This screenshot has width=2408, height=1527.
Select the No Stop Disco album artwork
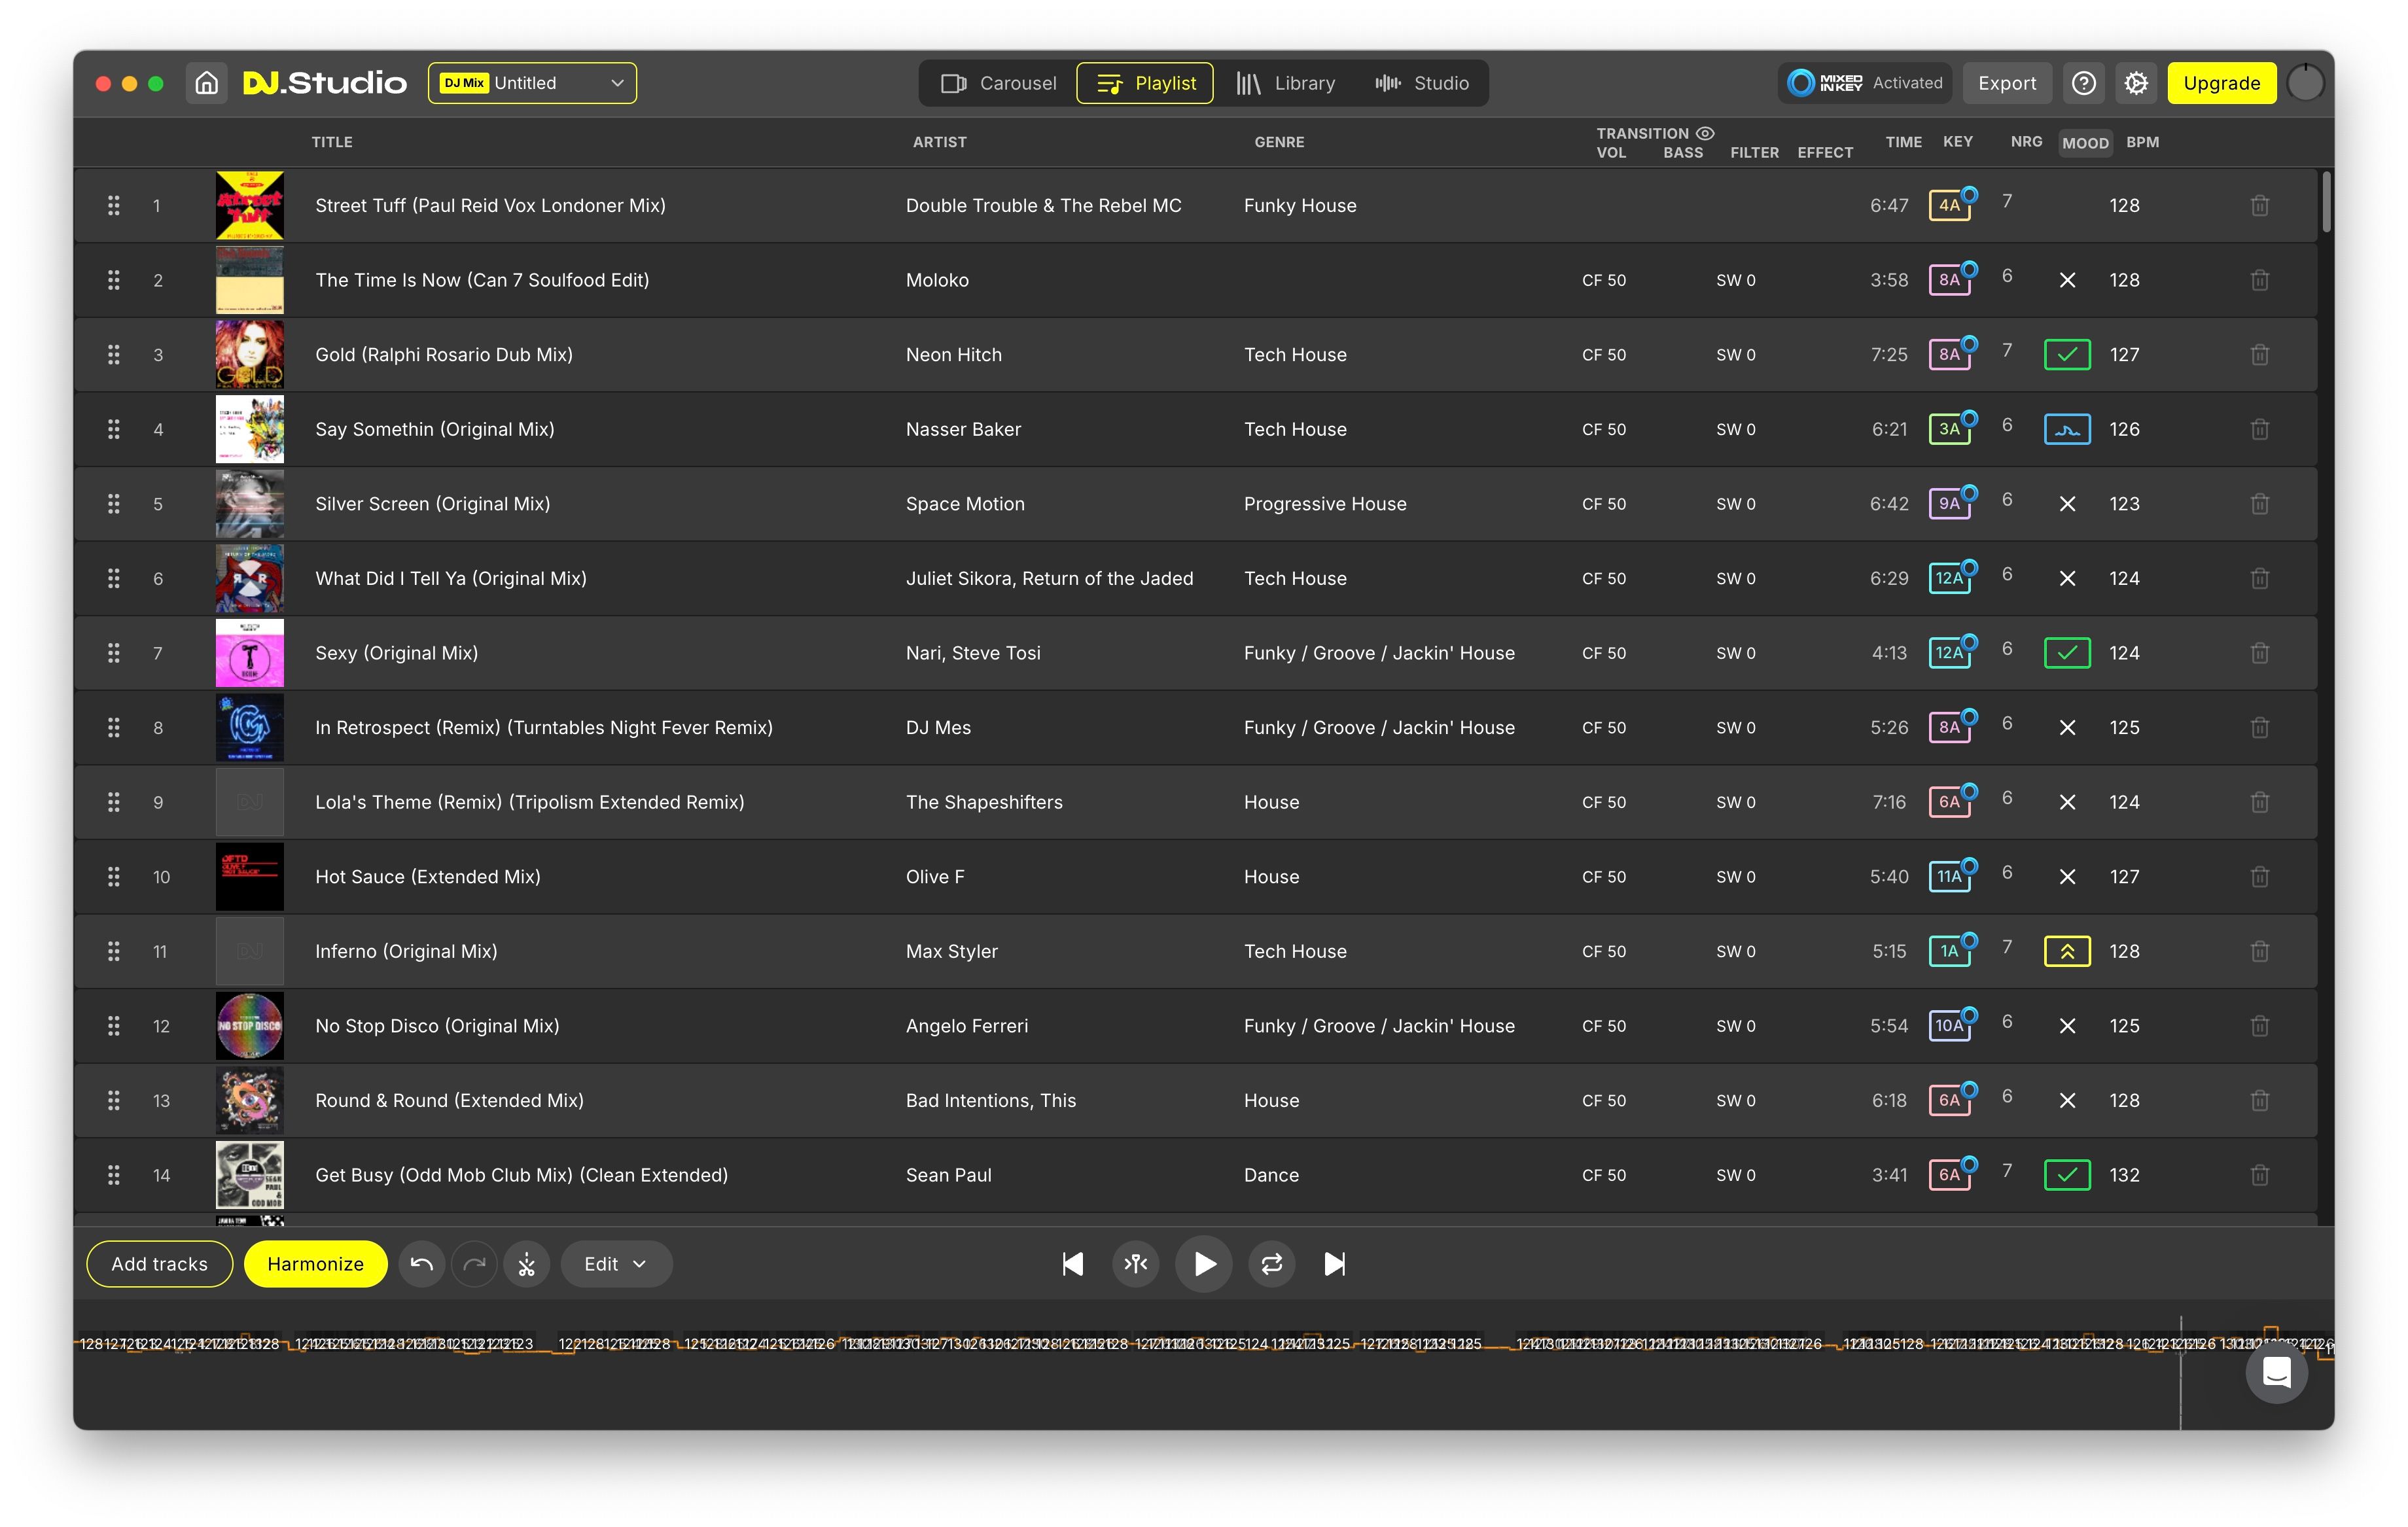coord(250,1026)
